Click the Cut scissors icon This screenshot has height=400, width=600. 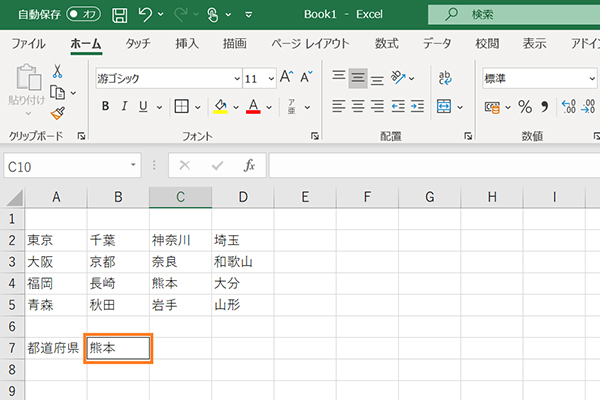57,72
